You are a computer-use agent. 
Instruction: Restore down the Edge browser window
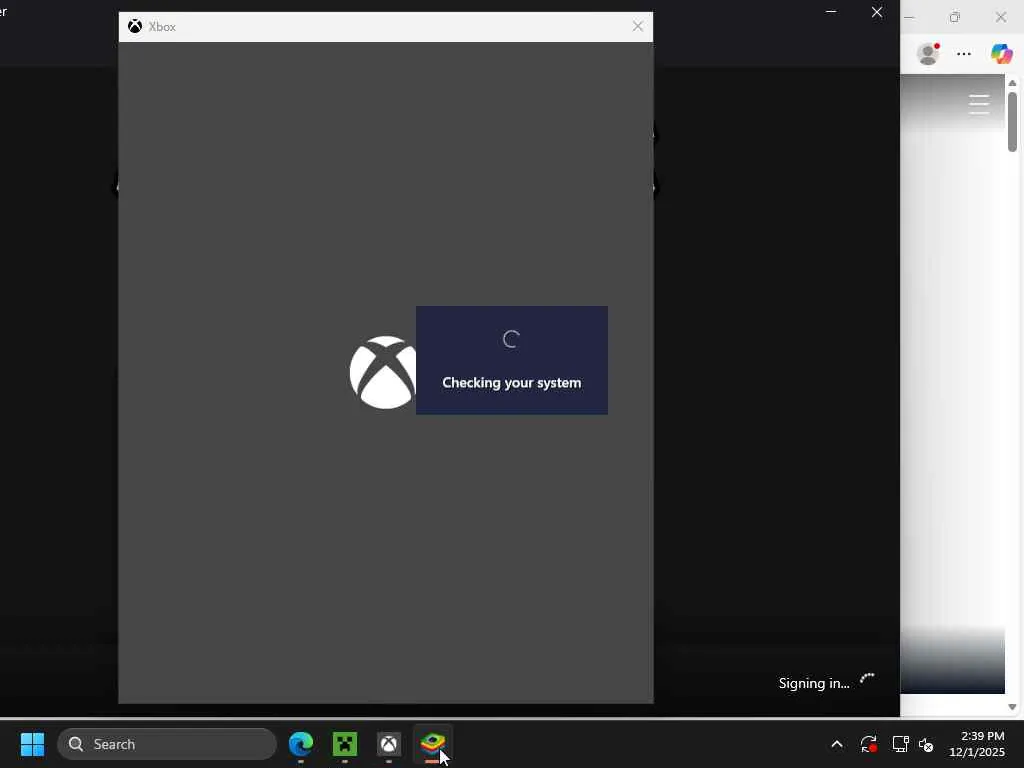(x=955, y=17)
